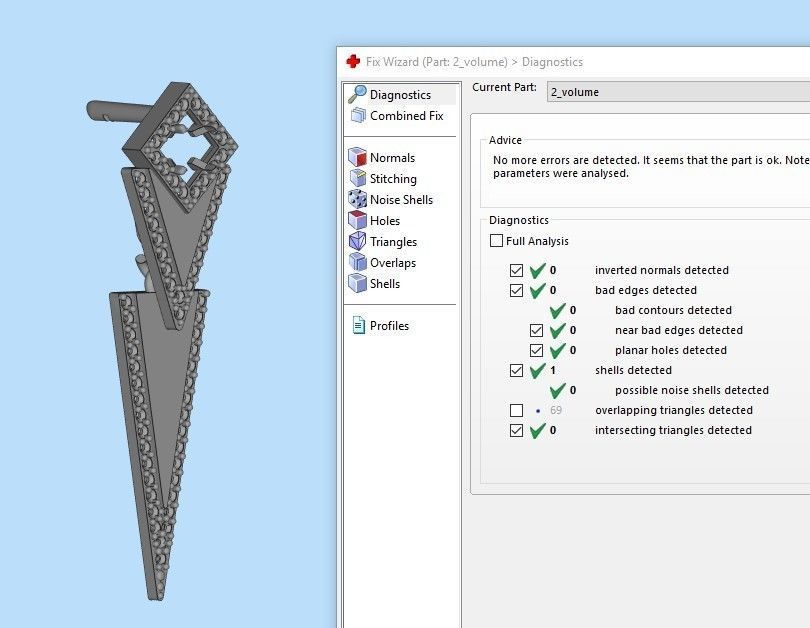Viewport: 810px width, 628px height.
Task: Uncheck shells detected checkbox
Action: point(516,370)
